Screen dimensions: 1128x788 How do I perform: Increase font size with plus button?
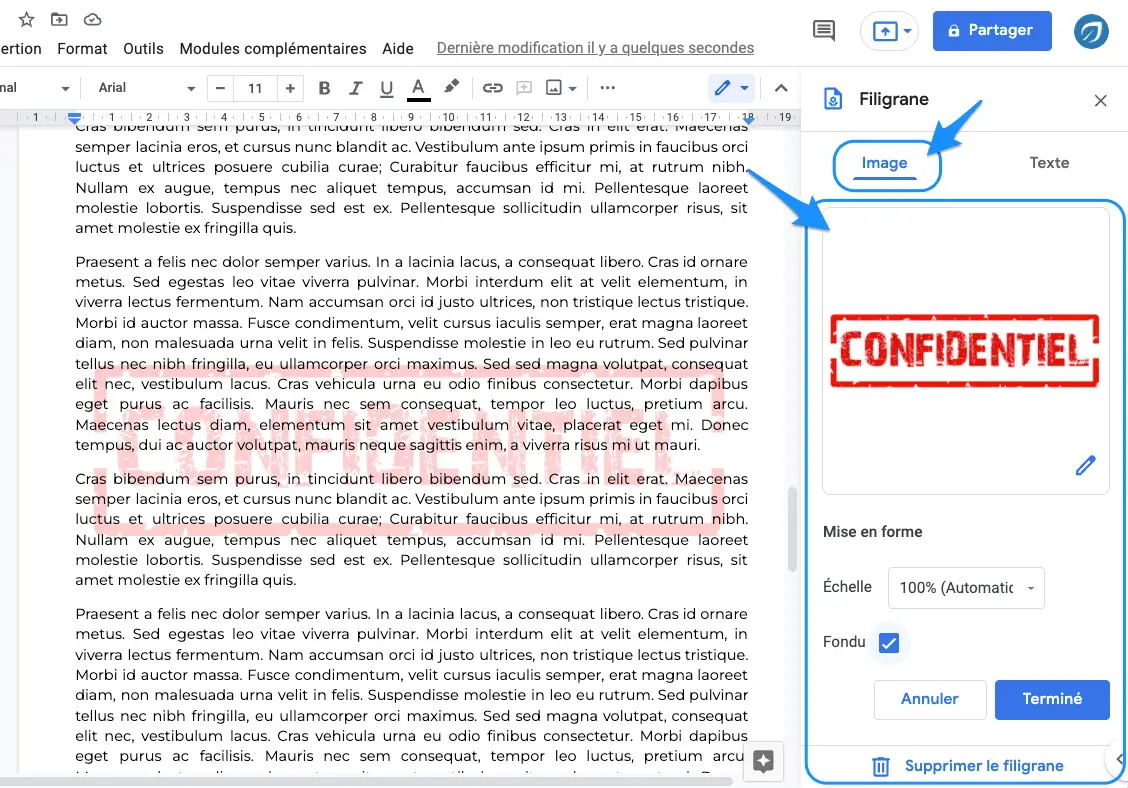pos(290,89)
